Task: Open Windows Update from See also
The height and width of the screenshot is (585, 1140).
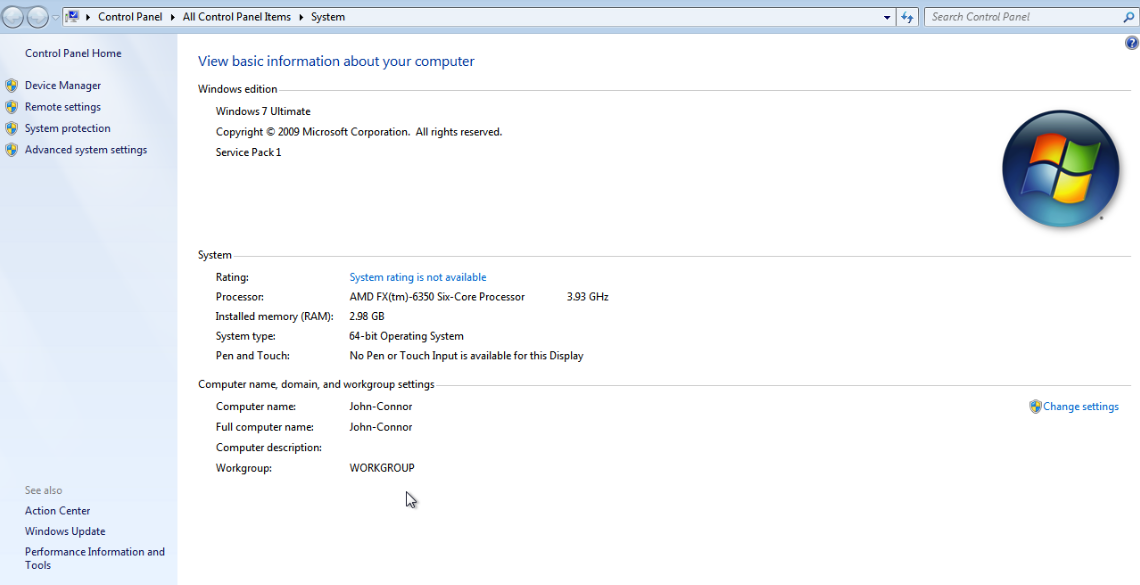Action: click(x=64, y=531)
